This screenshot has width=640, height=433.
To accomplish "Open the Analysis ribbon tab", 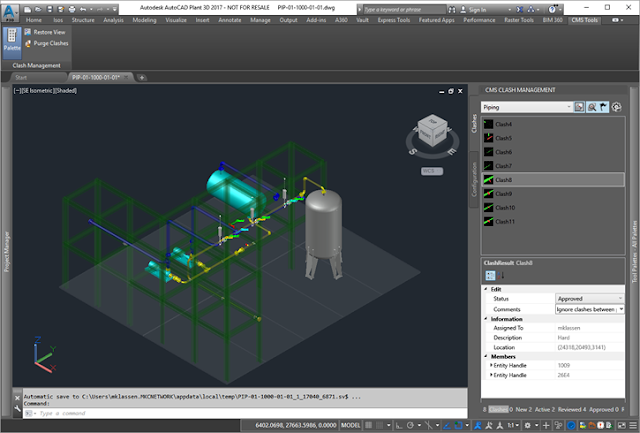I will click(114, 19).
